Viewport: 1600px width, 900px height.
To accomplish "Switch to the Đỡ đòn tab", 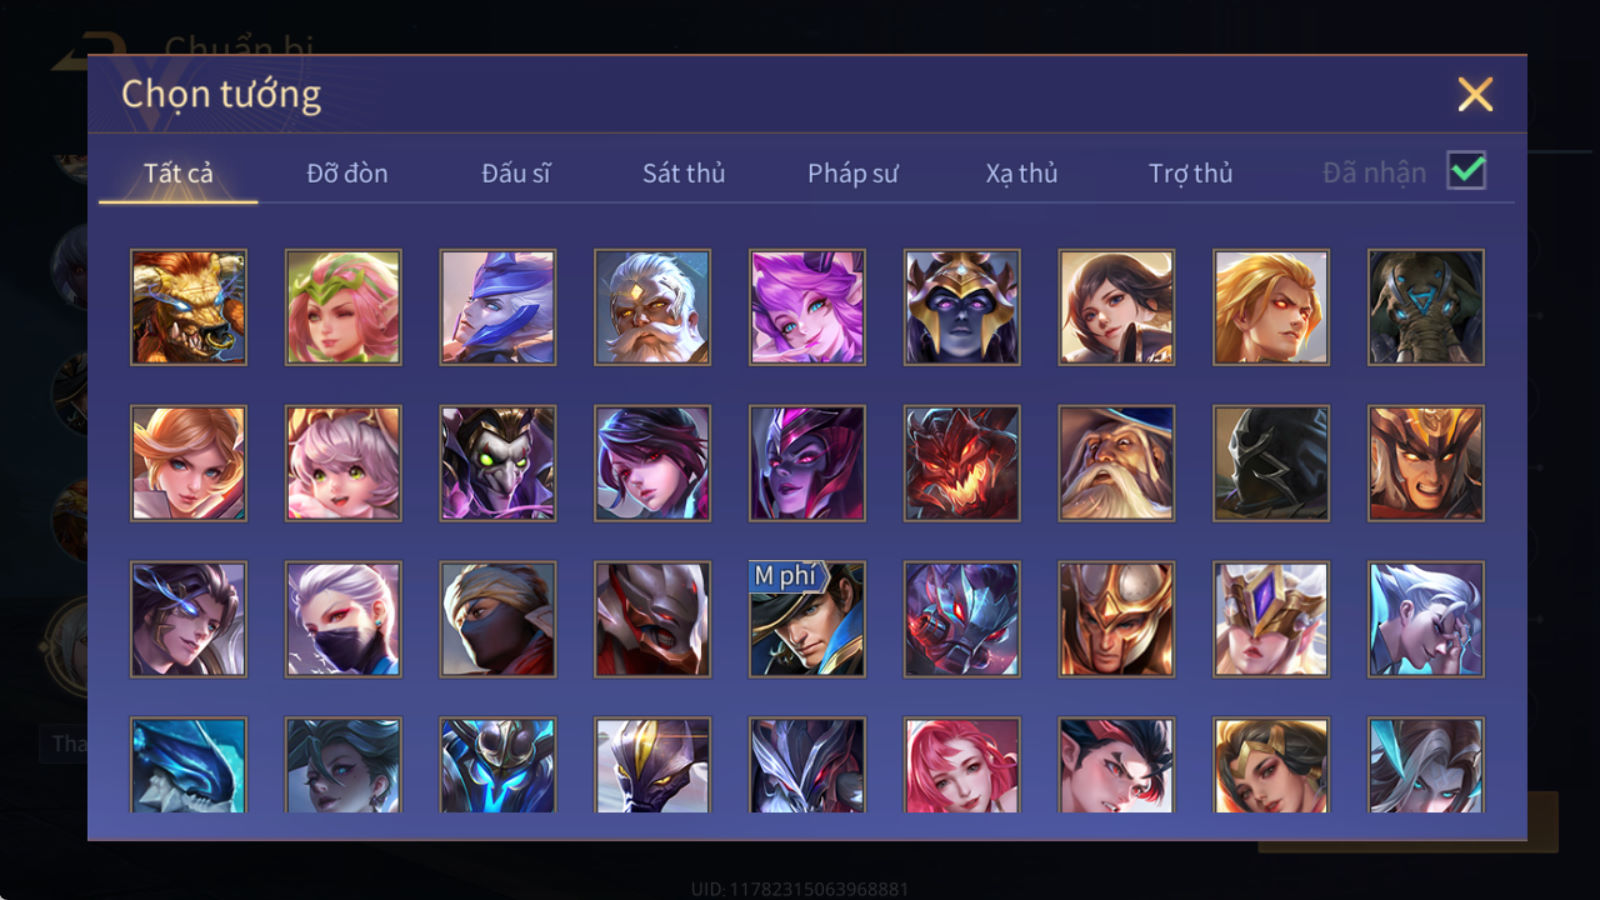I will 347,173.
